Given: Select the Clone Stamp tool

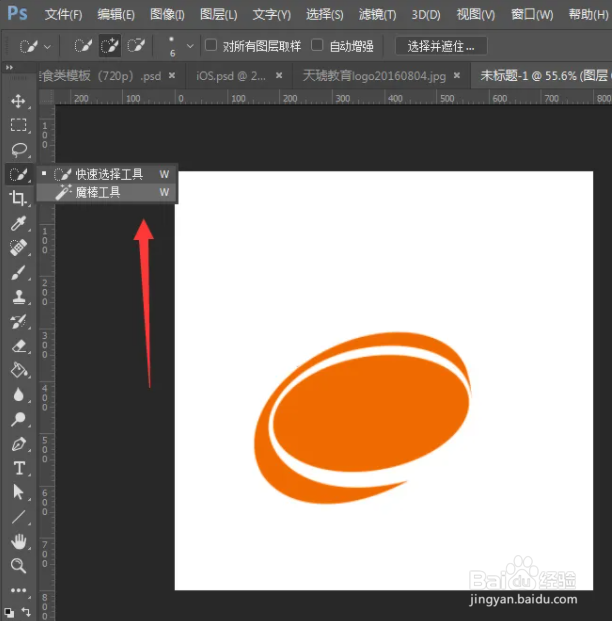Looking at the screenshot, I should click(x=18, y=297).
